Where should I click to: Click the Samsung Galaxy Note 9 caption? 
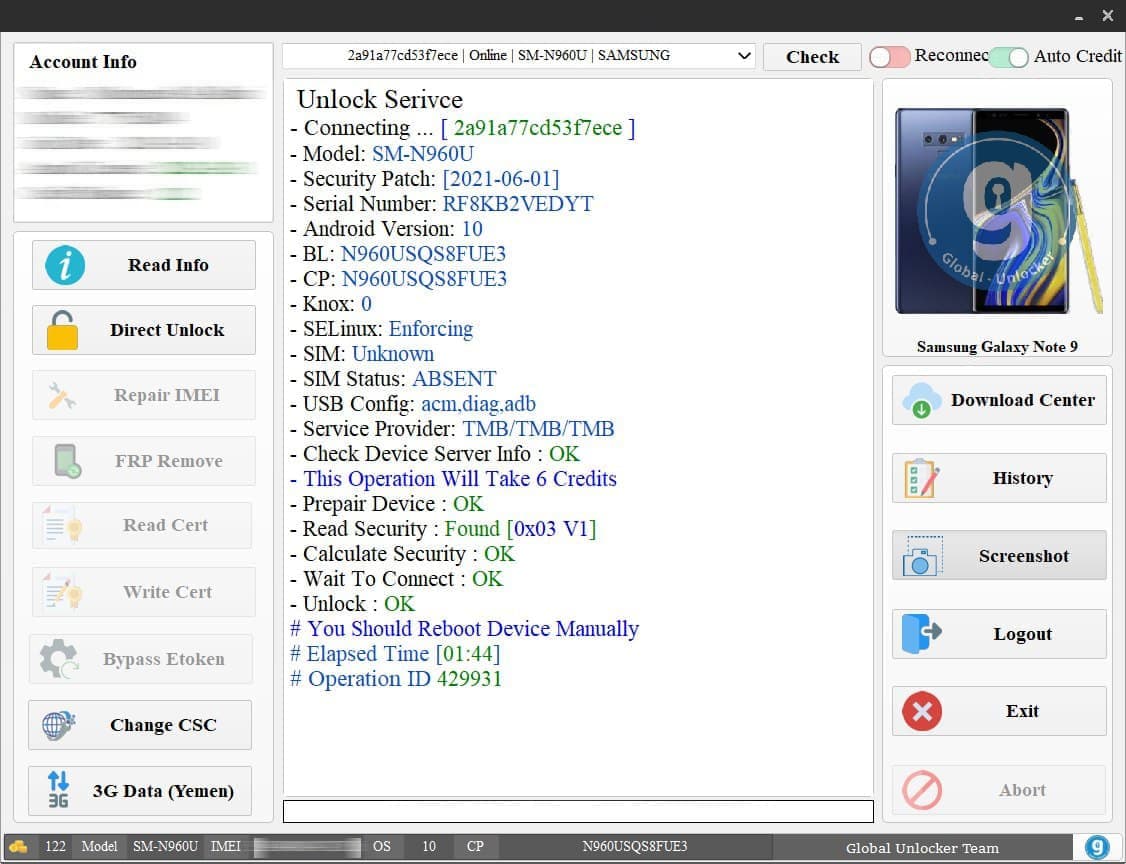point(997,347)
